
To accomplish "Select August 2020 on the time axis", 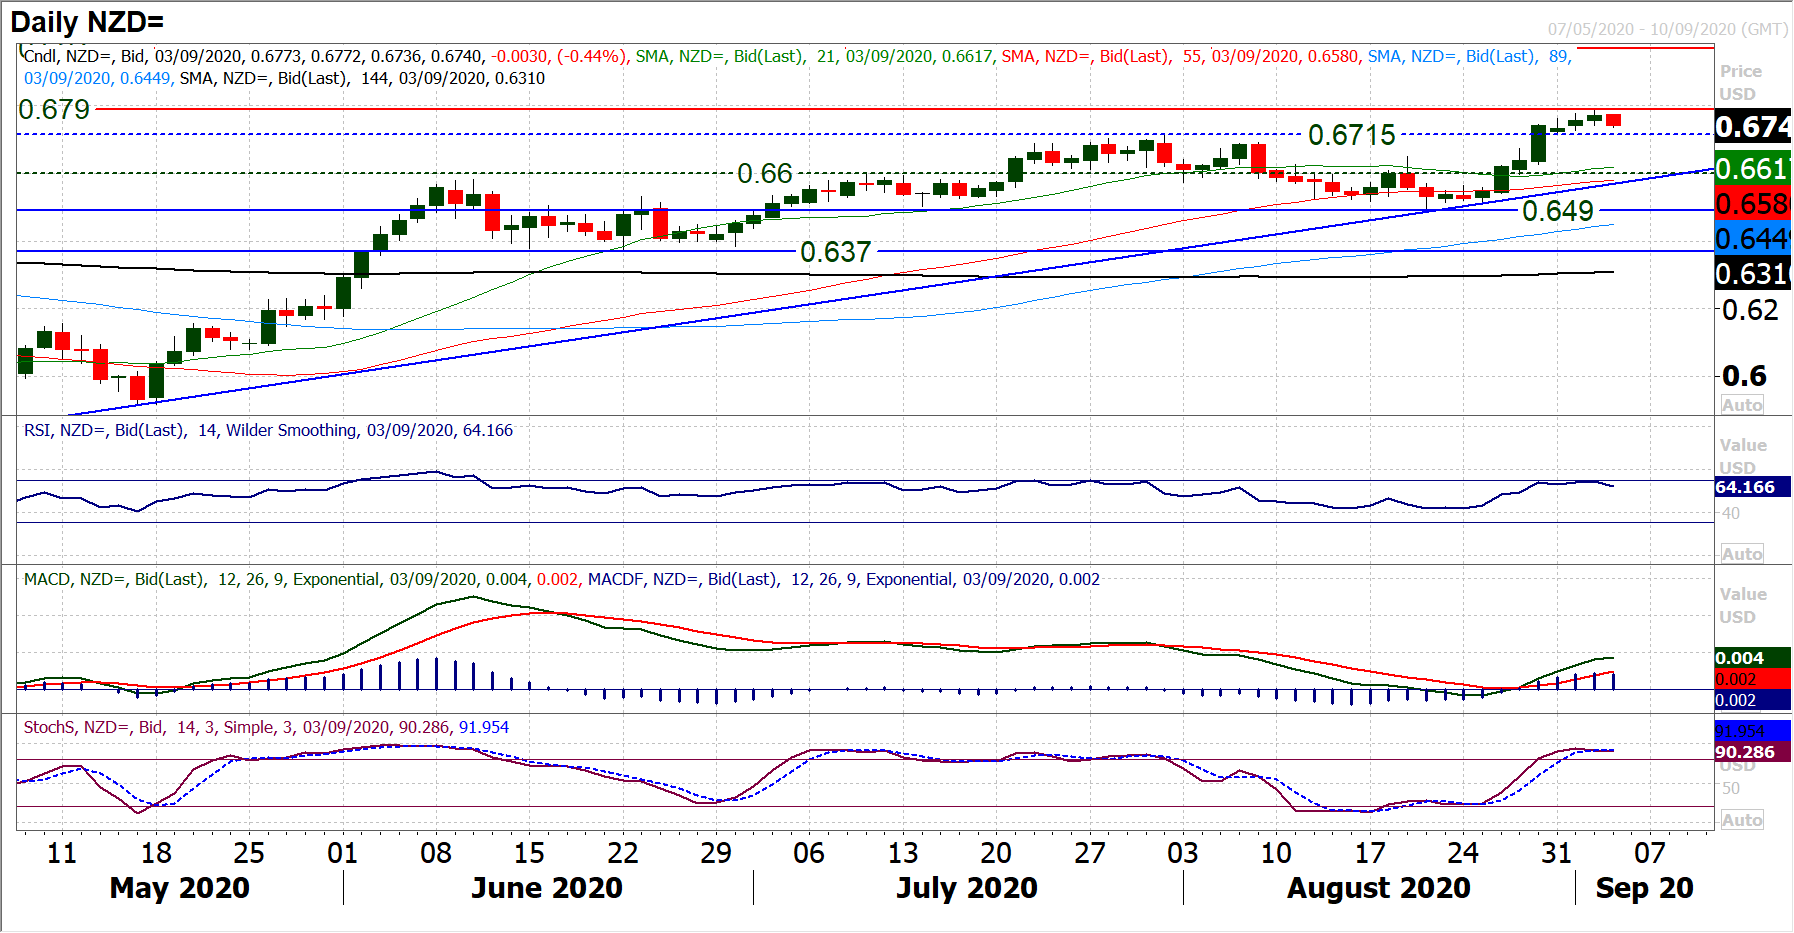I will coord(1378,888).
